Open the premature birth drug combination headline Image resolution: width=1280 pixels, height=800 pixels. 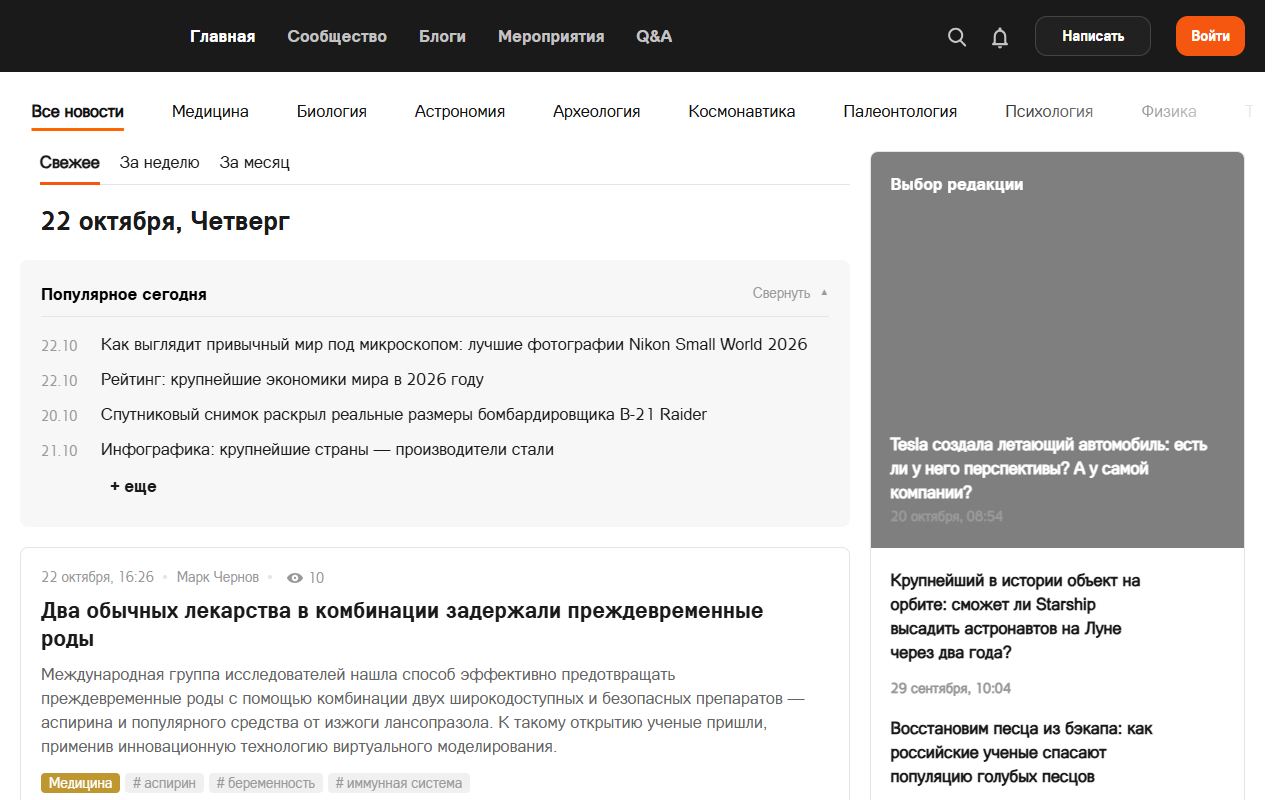pos(402,625)
